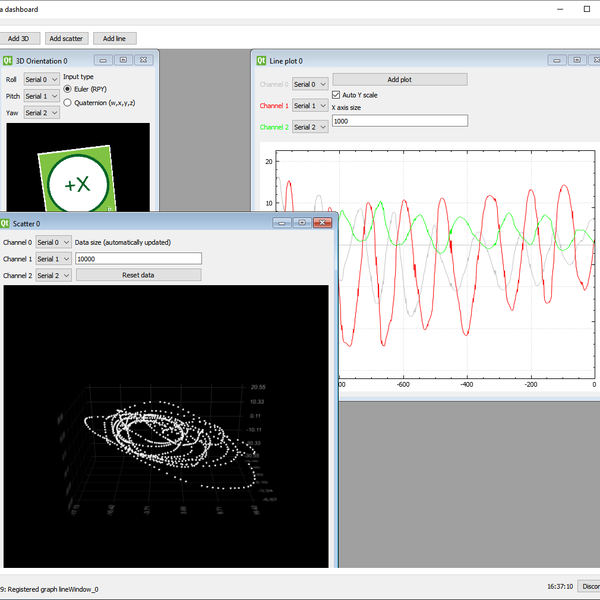Image resolution: width=600 pixels, height=600 pixels.
Task: Select Euler (RPY) input type
Action: (68, 89)
